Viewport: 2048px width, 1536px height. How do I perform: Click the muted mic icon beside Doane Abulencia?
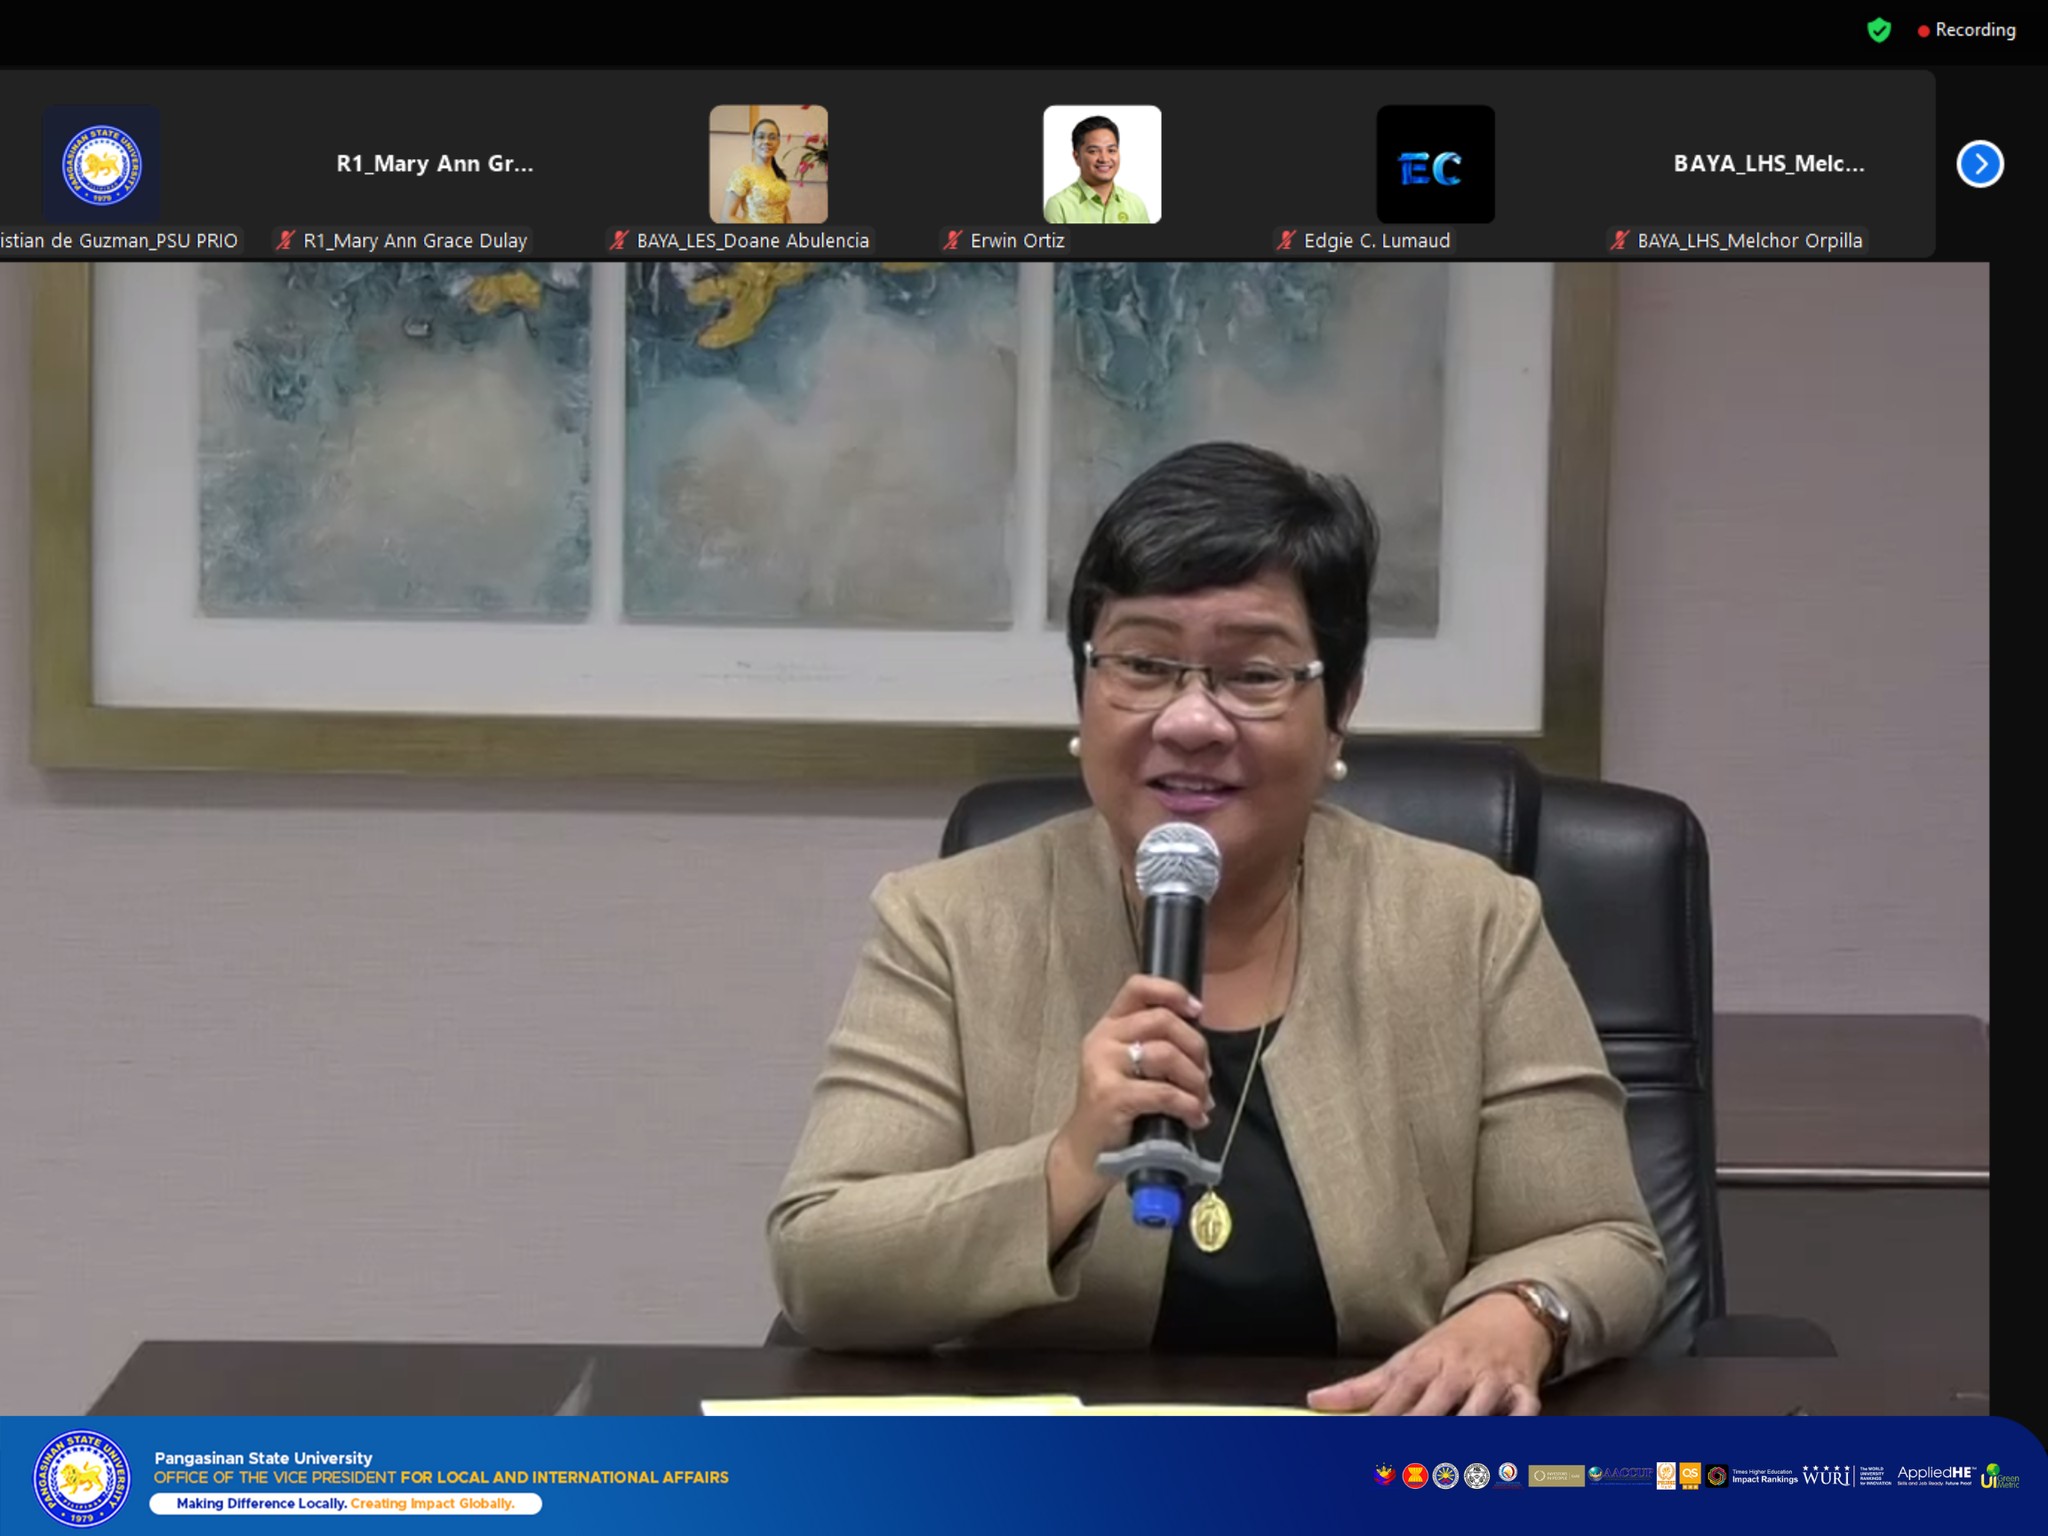click(x=620, y=240)
